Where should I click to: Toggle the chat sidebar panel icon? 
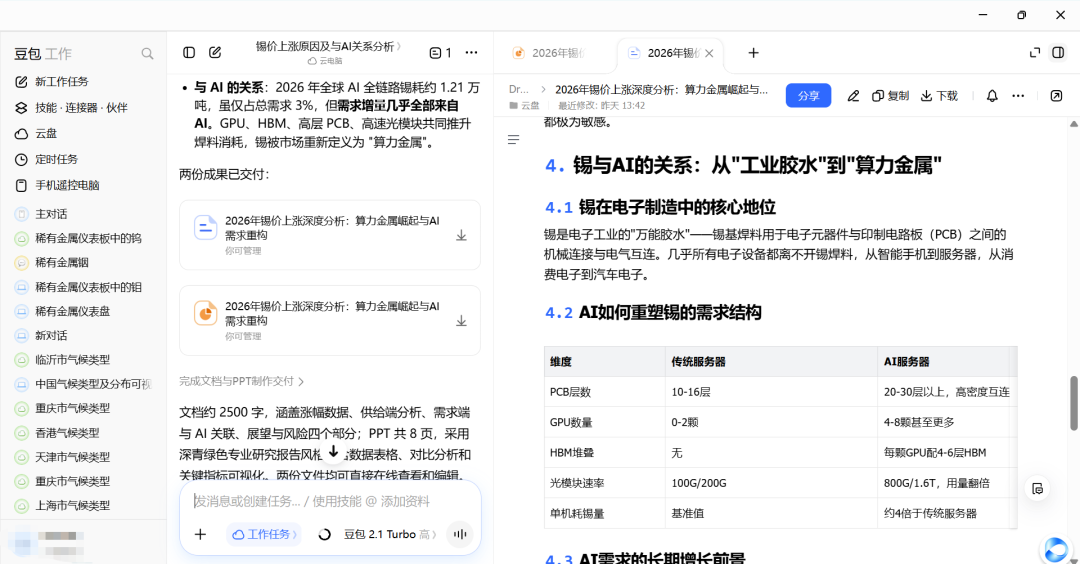(189, 52)
